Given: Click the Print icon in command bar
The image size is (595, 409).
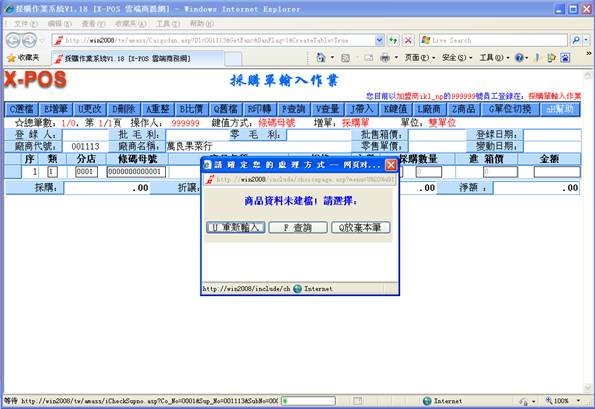Looking at the screenshot, I should tap(385, 58).
